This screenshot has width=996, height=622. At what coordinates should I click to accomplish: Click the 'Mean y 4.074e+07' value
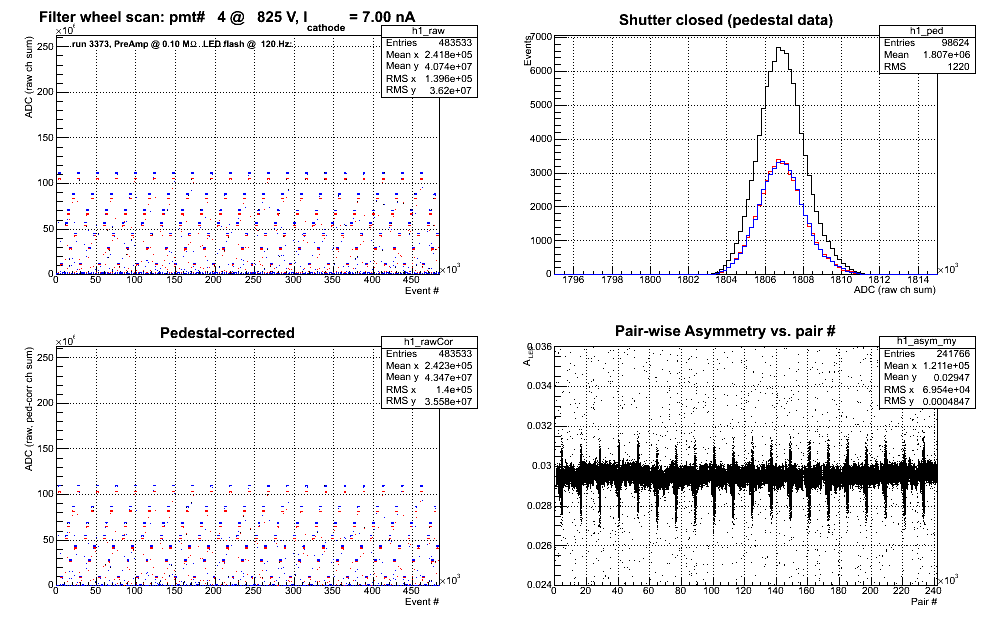point(429,66)
